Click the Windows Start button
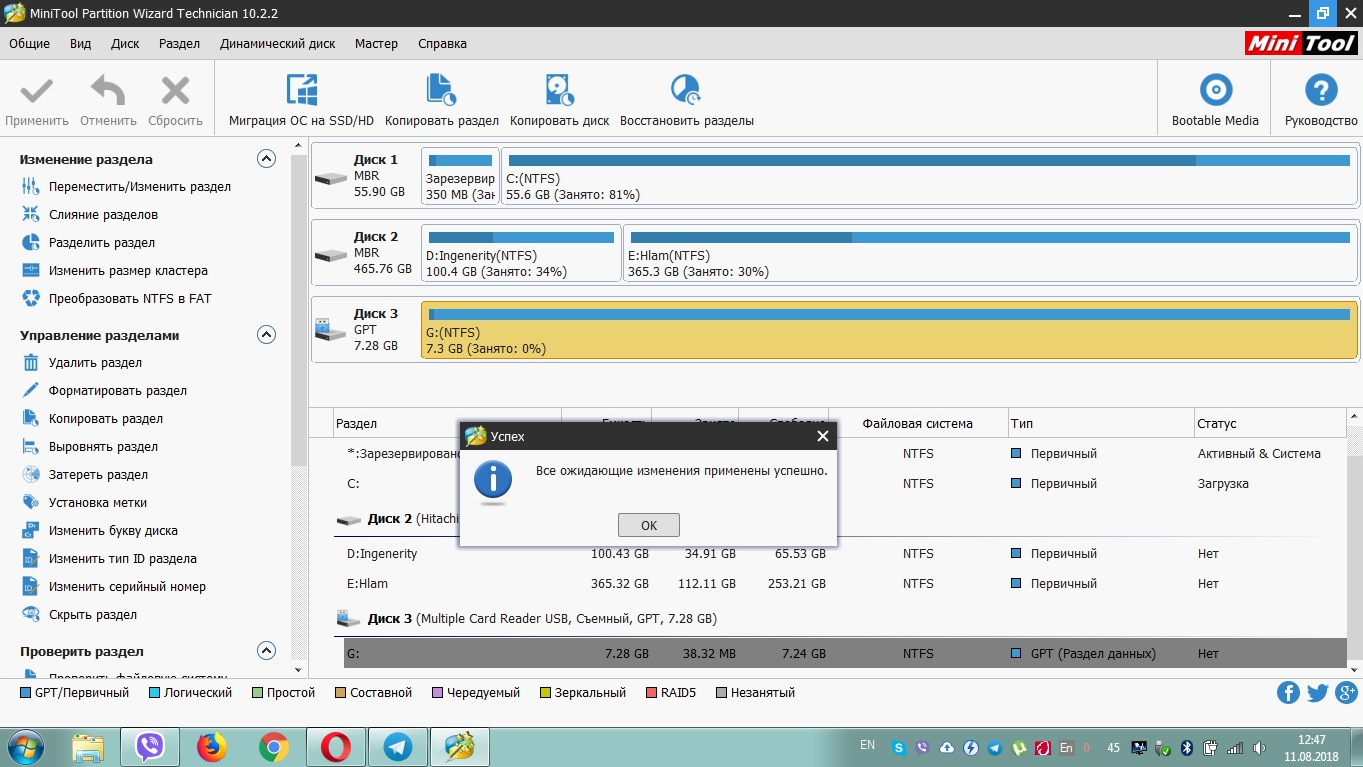 [x=23, y=747]
